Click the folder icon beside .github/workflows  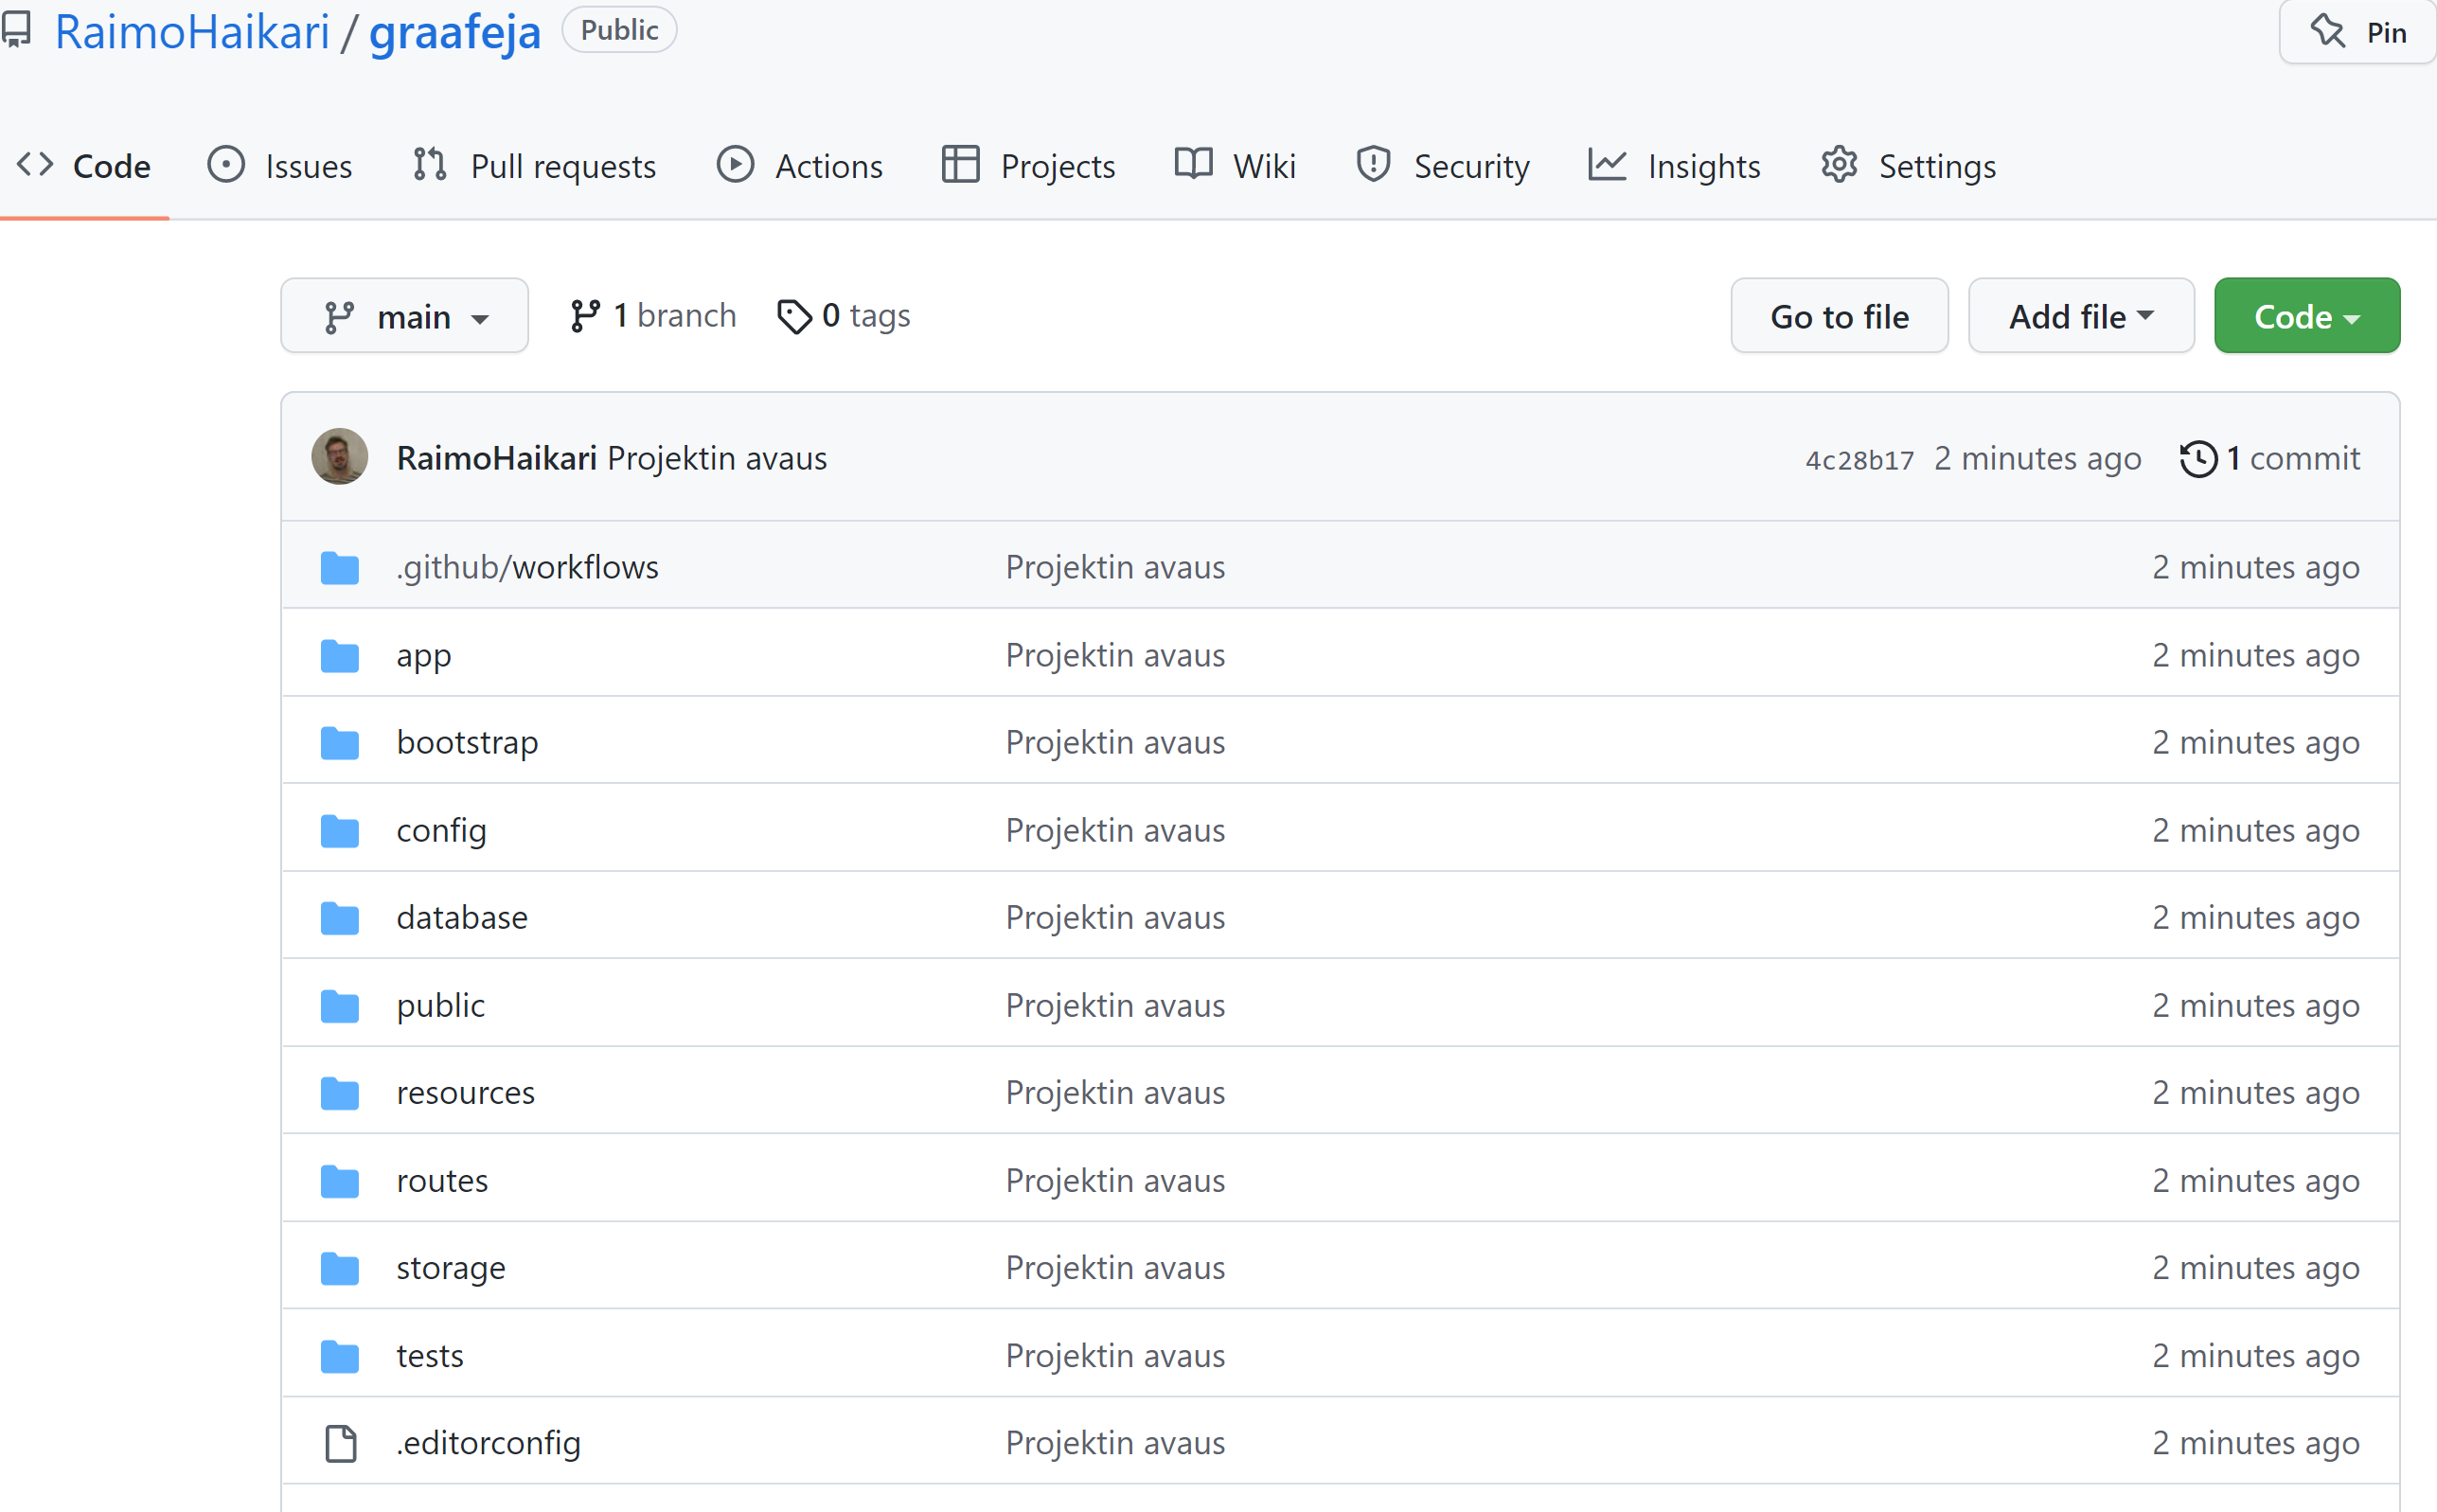(x=340, y=568)
